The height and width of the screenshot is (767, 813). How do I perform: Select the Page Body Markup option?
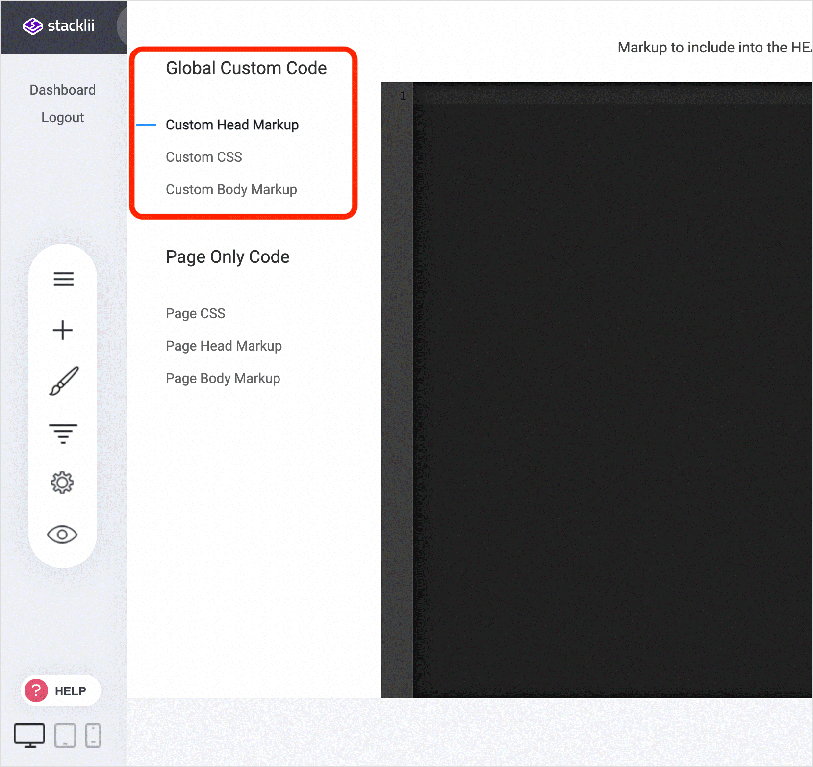coord(224,378)
